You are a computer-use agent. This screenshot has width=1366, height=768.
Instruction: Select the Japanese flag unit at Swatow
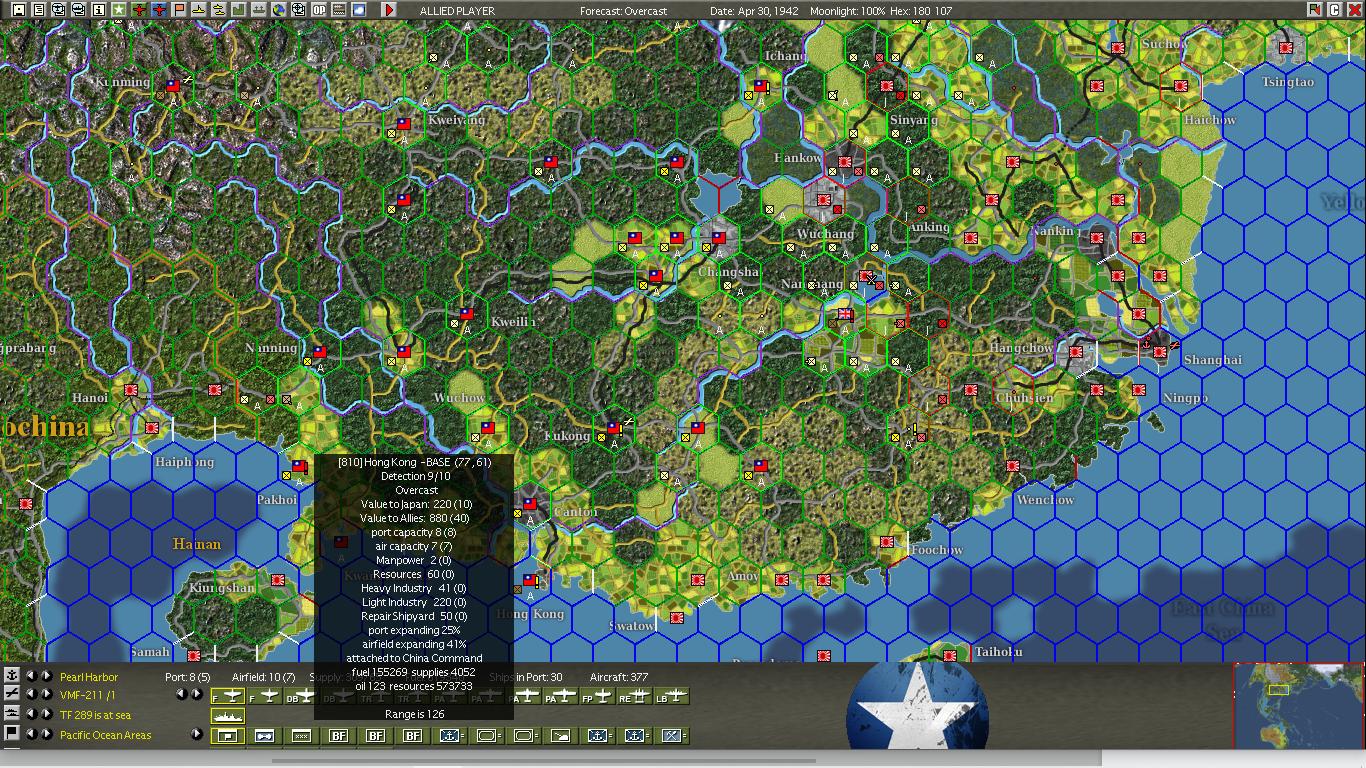(x=677, y=618)
